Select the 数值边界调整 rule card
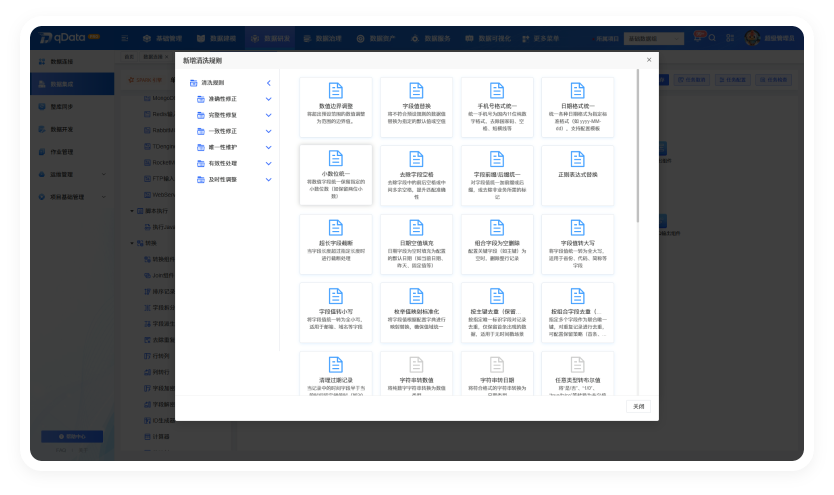Viewport: 834px width, 495px height. [x=336, y=107]
